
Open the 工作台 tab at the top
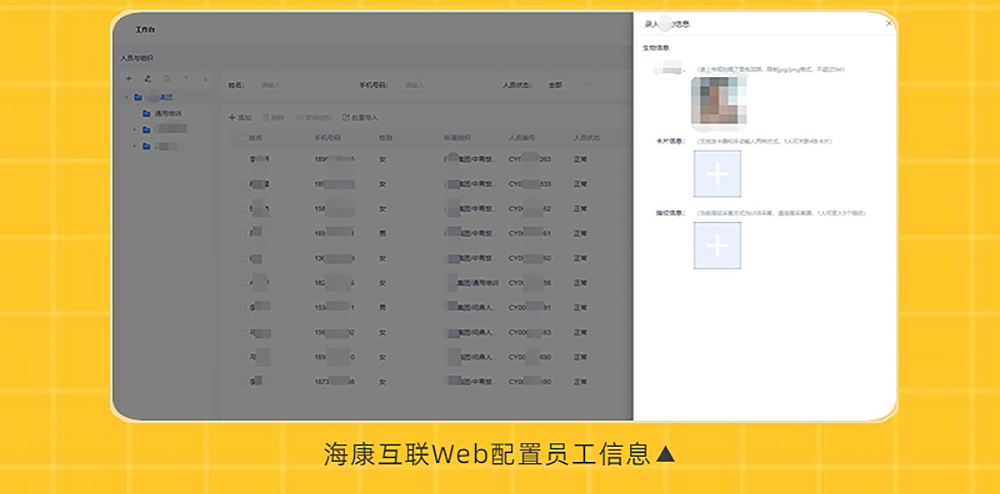[145, 30]
